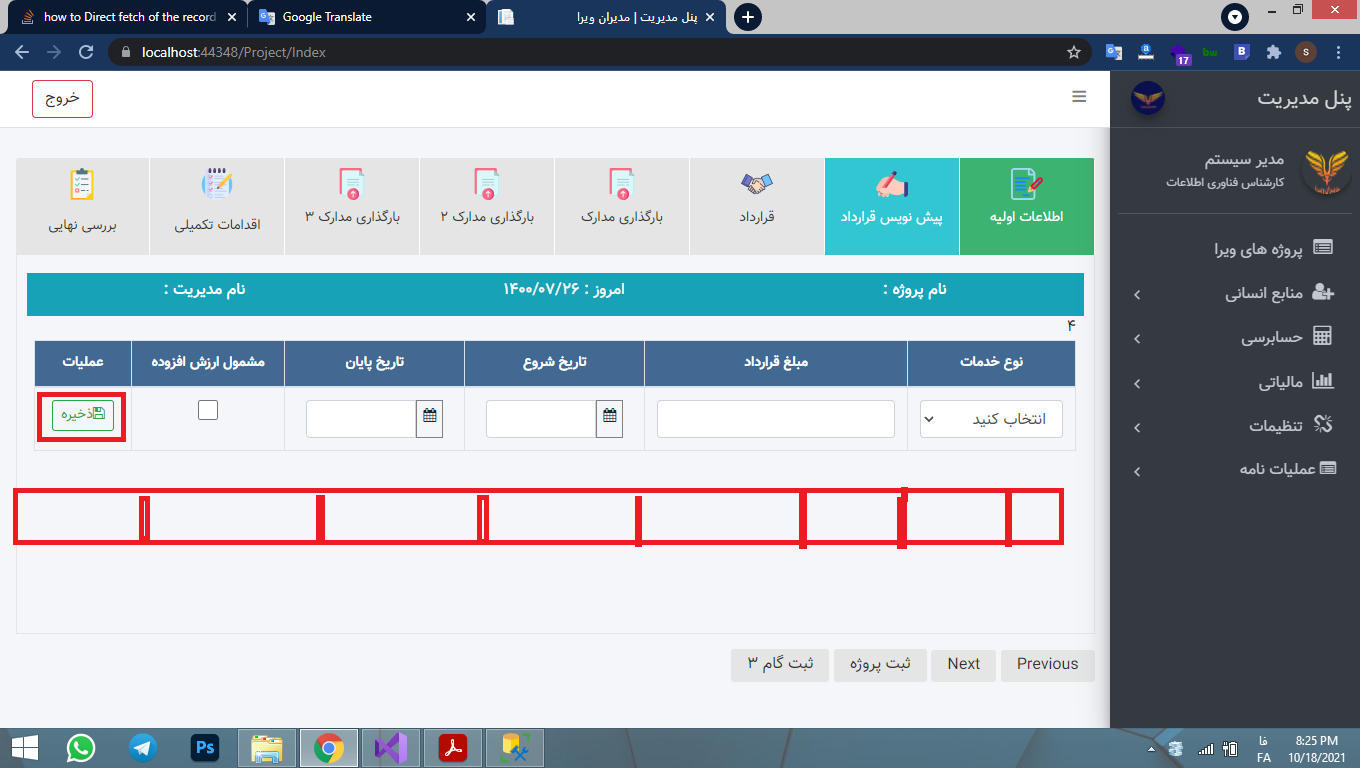Open Photoshop from the taskbar

point(205,747)
